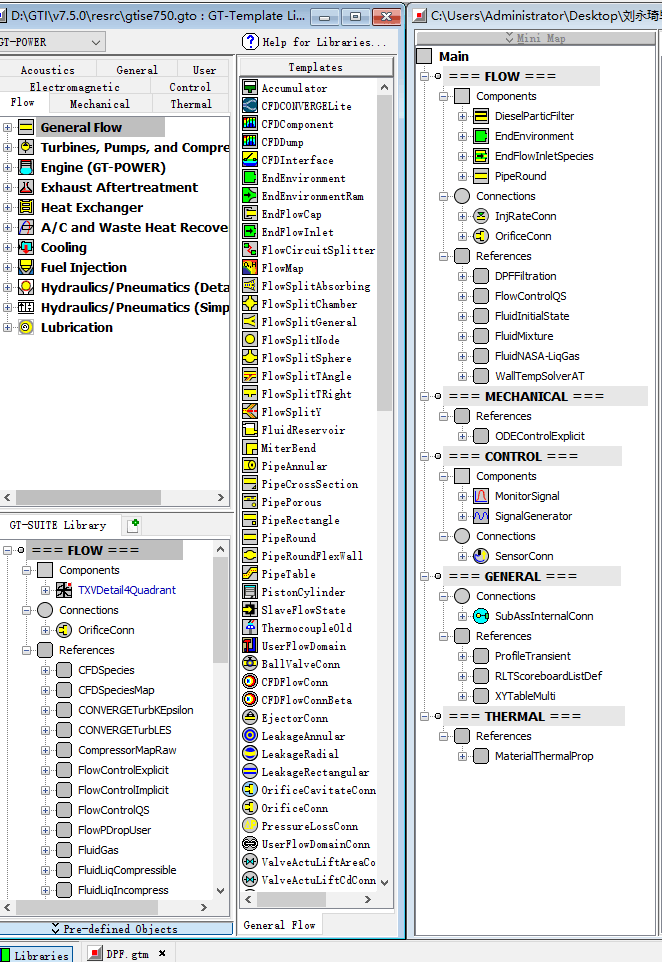Select the FlowMap template icon
Image resolution: width=662 pixels, height=962 pixels.
click(250, 267)
